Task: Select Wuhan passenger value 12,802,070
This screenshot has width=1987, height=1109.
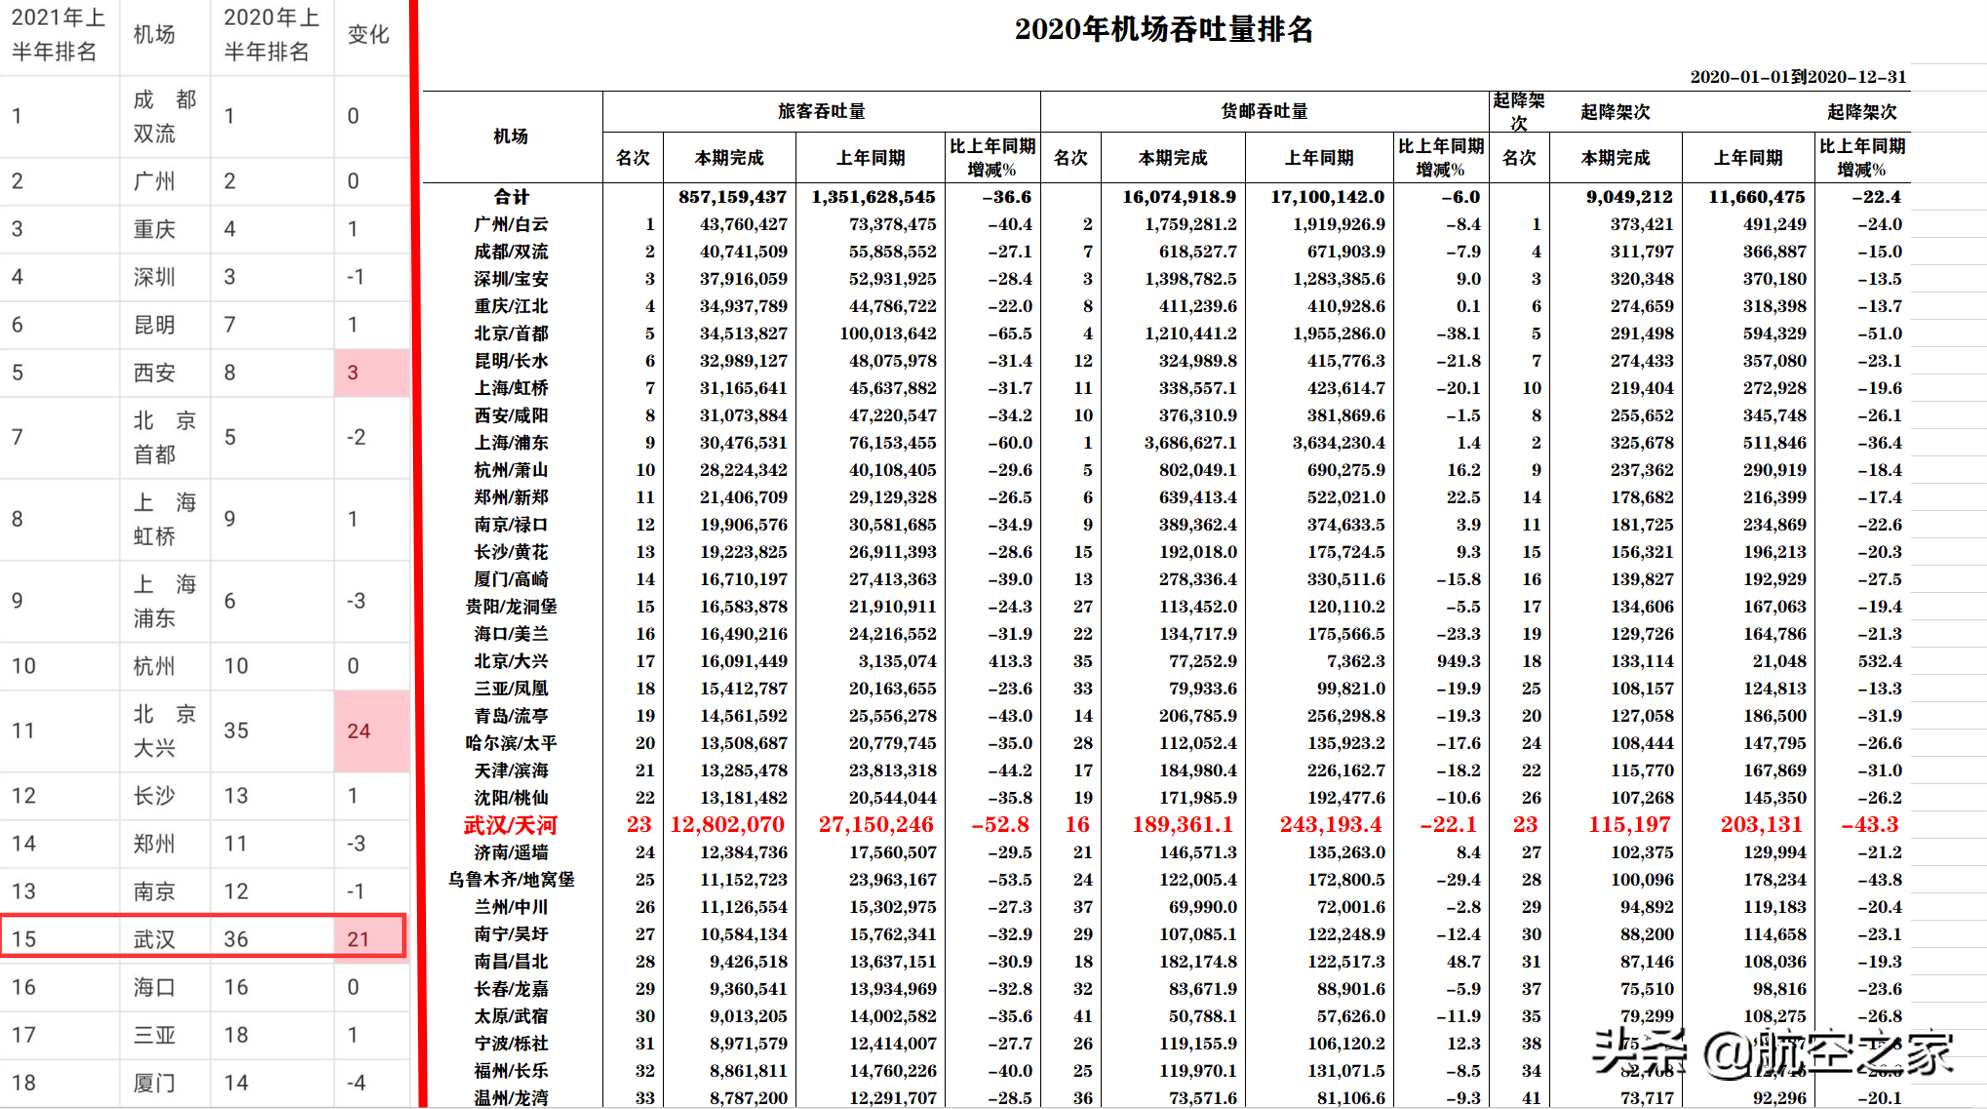Action: pos(727,825)
